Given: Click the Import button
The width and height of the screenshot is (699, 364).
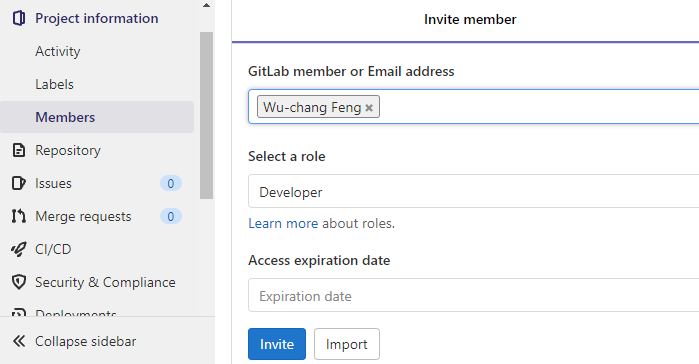Looking at the screenshot, I should click(347, 344).
